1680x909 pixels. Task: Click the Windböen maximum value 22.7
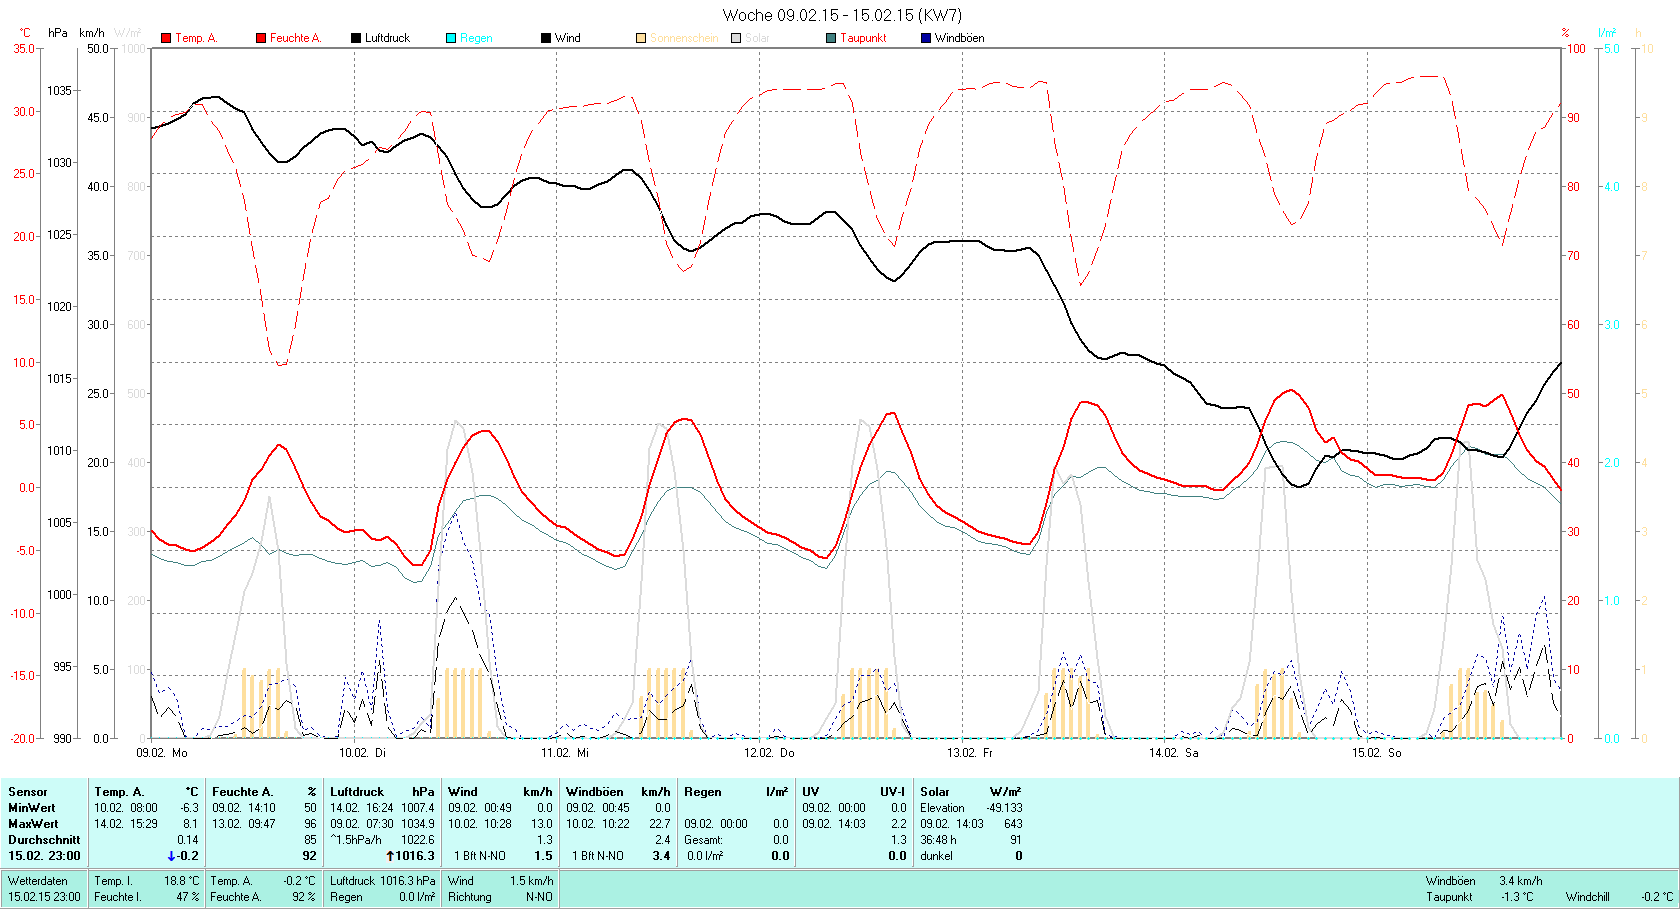(659, 824)
